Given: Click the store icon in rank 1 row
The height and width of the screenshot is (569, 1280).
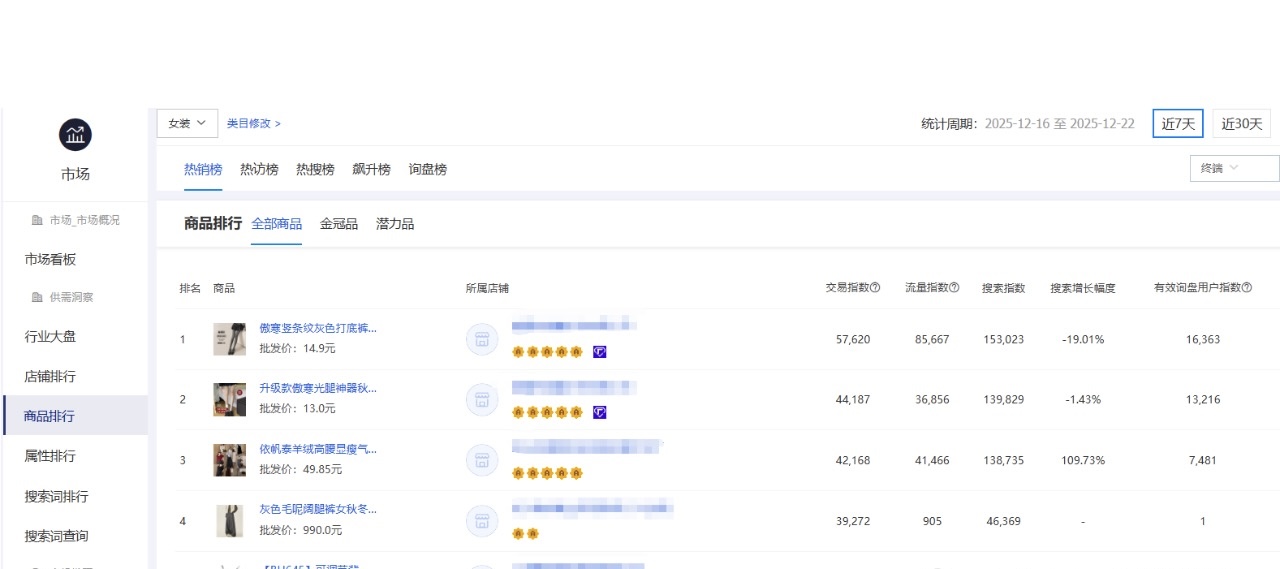Looking at the screenshot, I should click(481, 340).
